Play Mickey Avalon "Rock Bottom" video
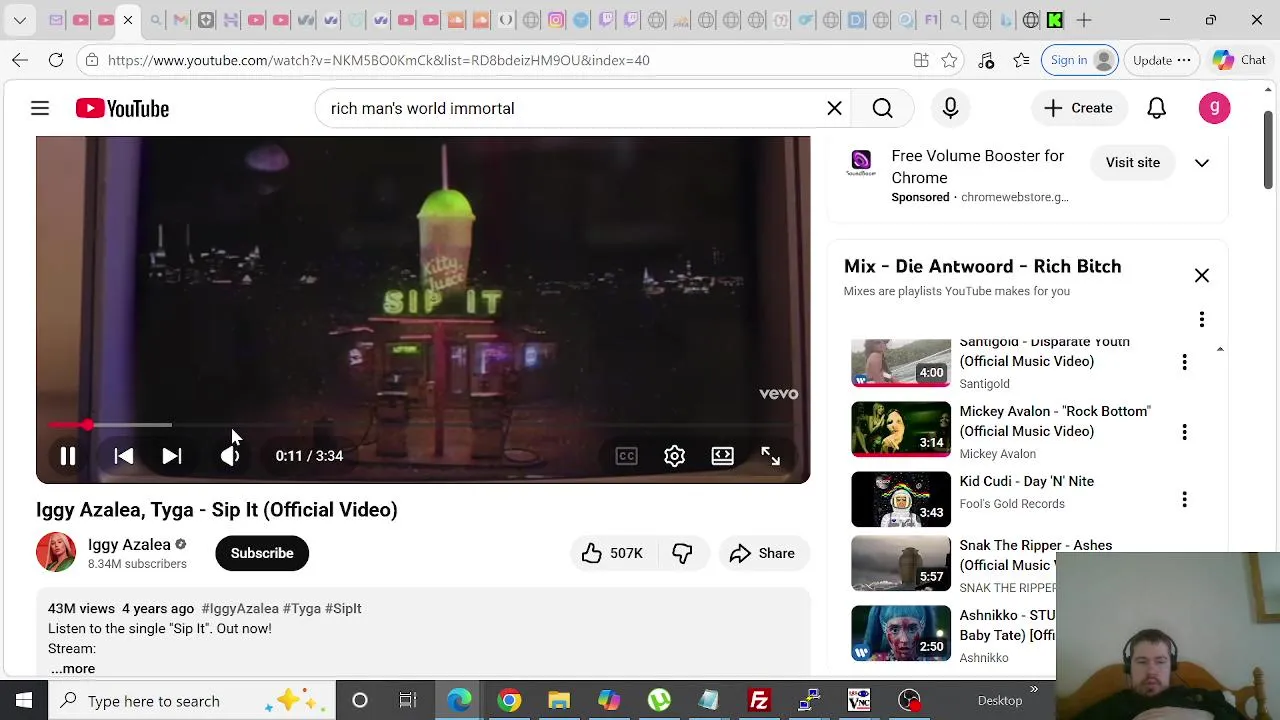 click(901, 429)
